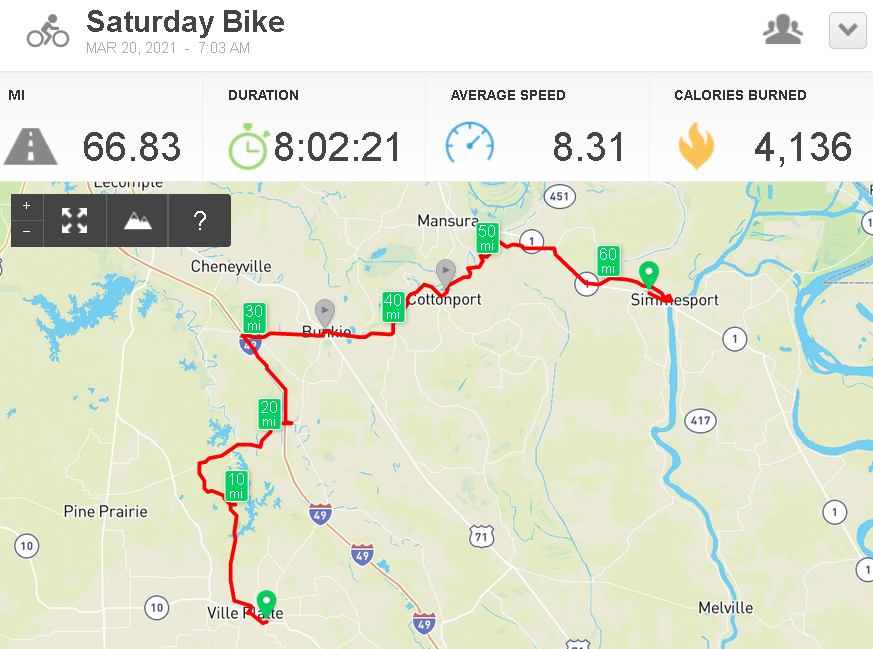
Task: Open the map help question mark
Action: tap(200, 220)
